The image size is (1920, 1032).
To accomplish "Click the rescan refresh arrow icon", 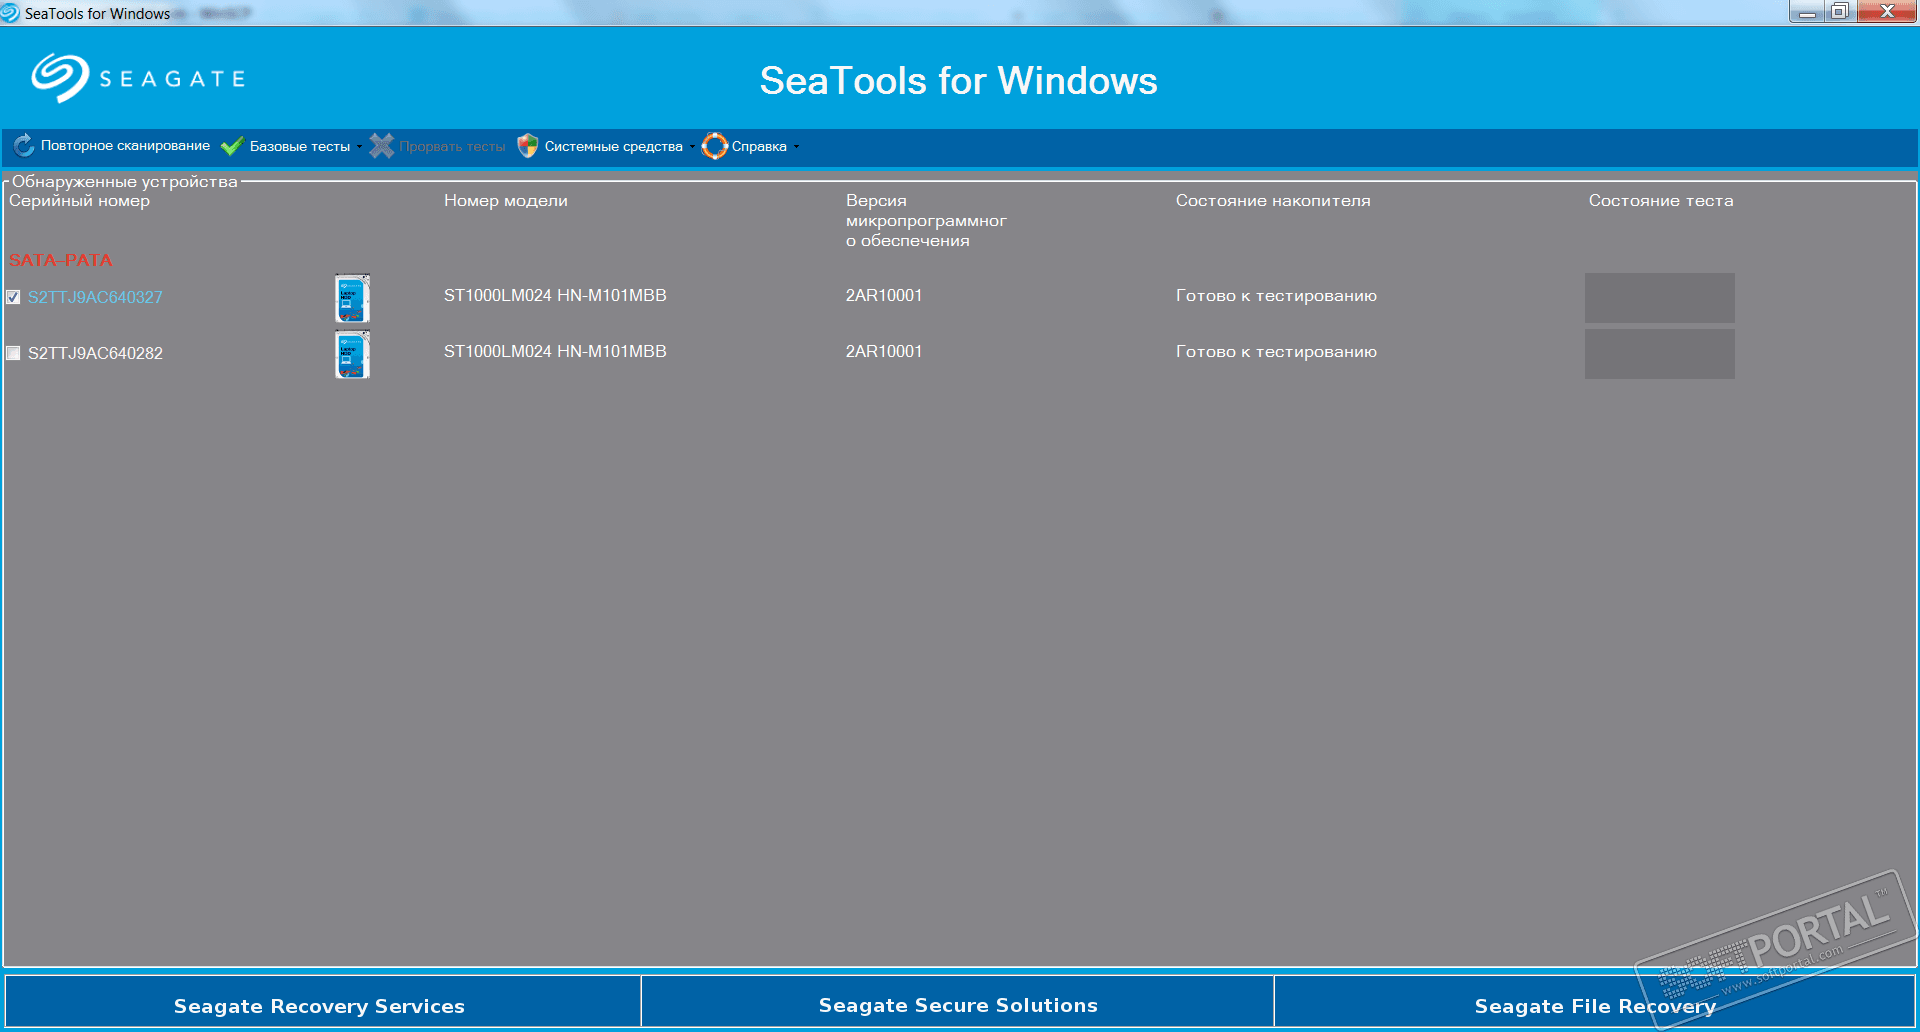I will click(x=24, y=146).
